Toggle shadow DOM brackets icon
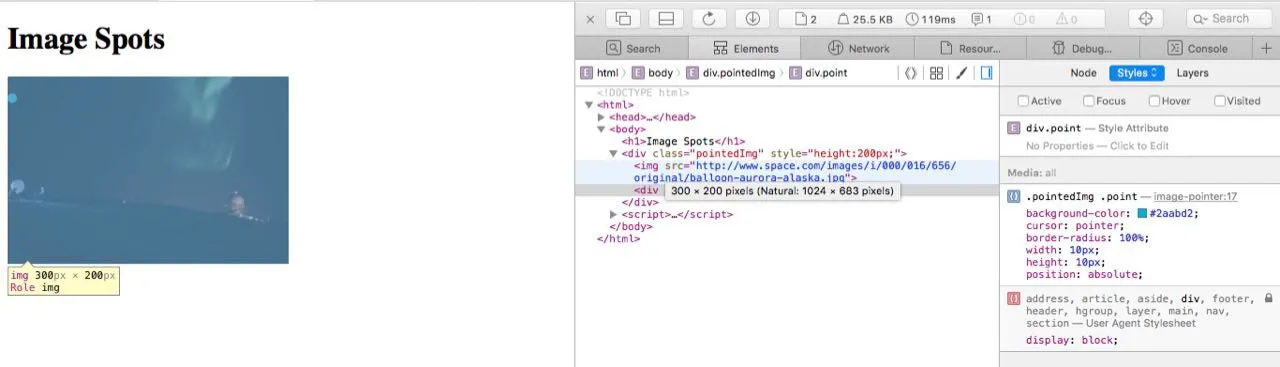This screenshot has width=1280, height=367. (x=911, y=73)
